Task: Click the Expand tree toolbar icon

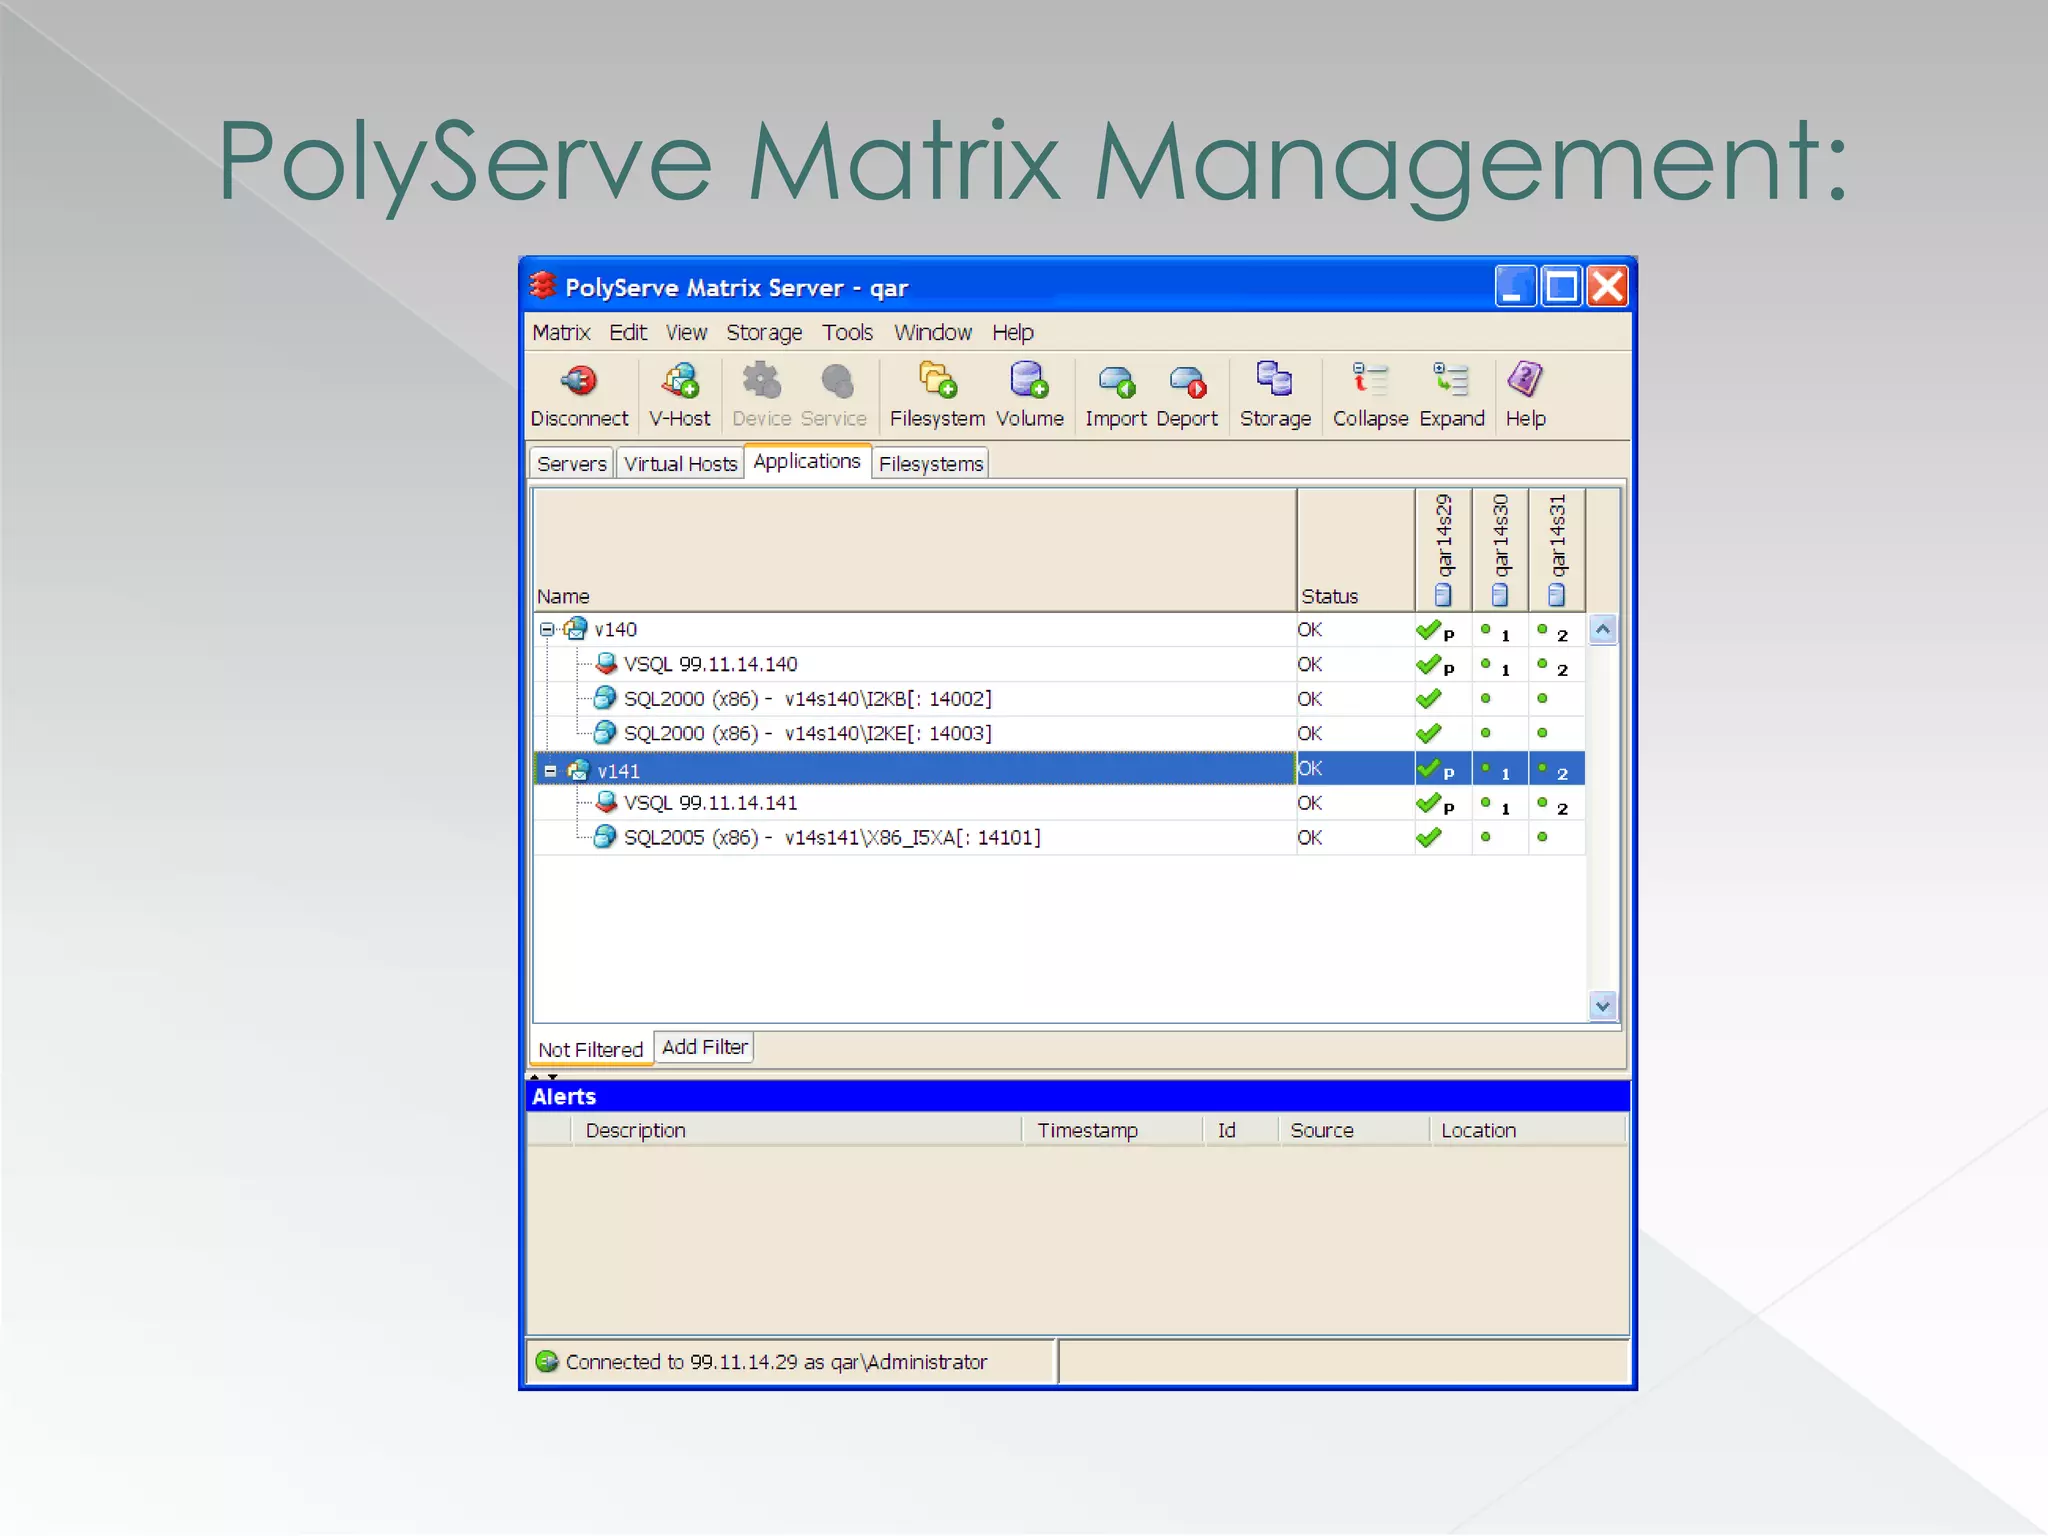Action: click(1450, 379)
